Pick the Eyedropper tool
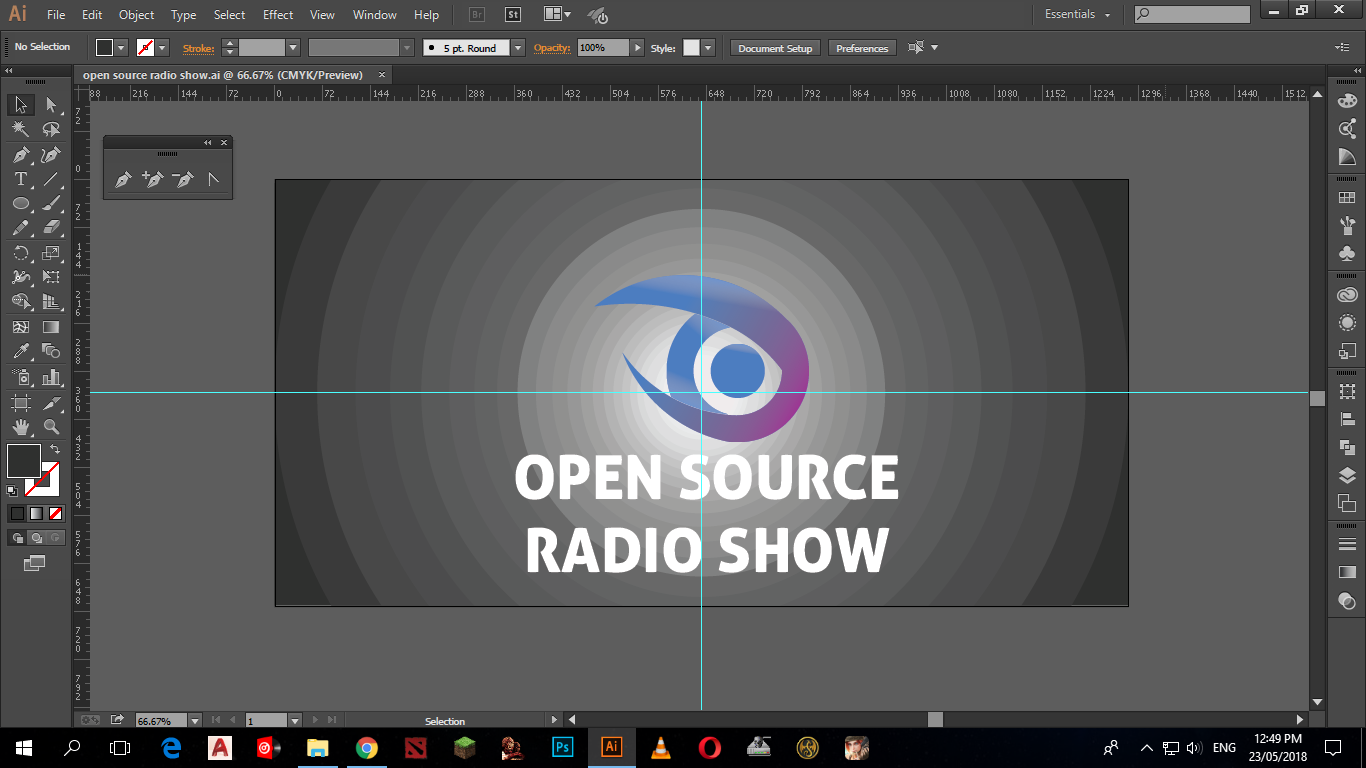This screenshot has height=768, width=1366. 20,351
